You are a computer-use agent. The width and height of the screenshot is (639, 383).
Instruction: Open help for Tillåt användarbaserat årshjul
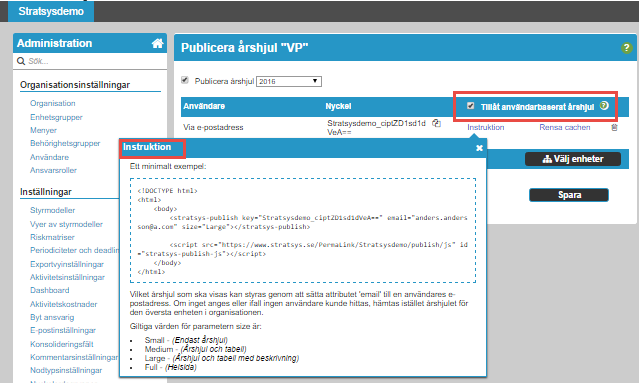coord(604,106)
